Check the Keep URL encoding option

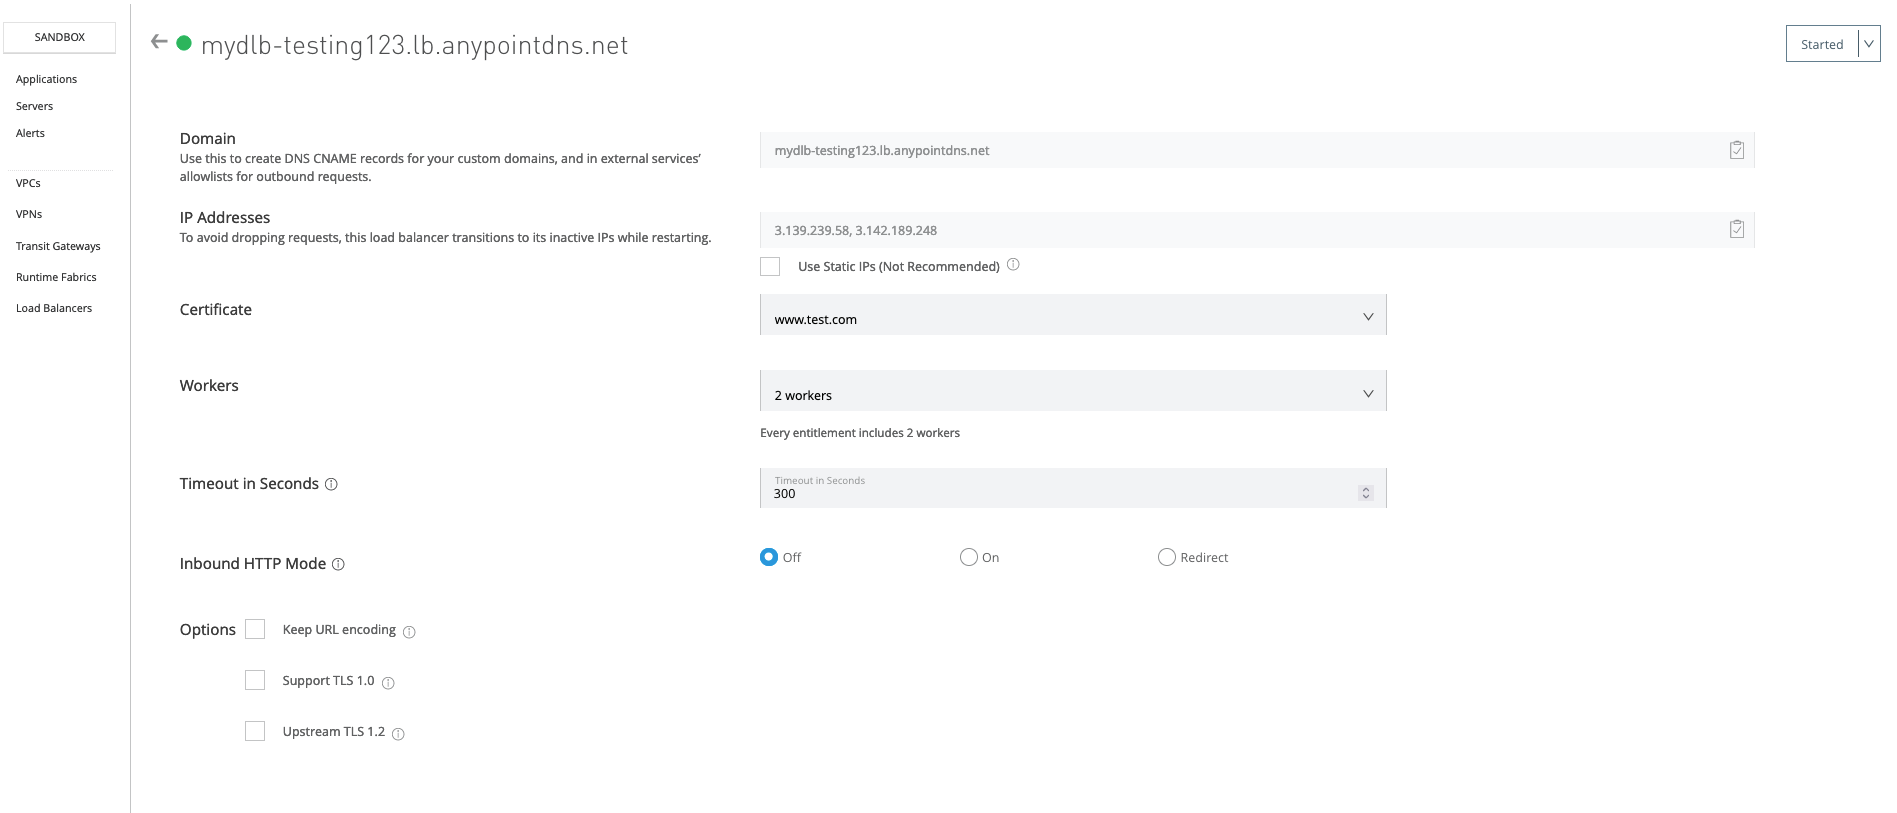255,629
